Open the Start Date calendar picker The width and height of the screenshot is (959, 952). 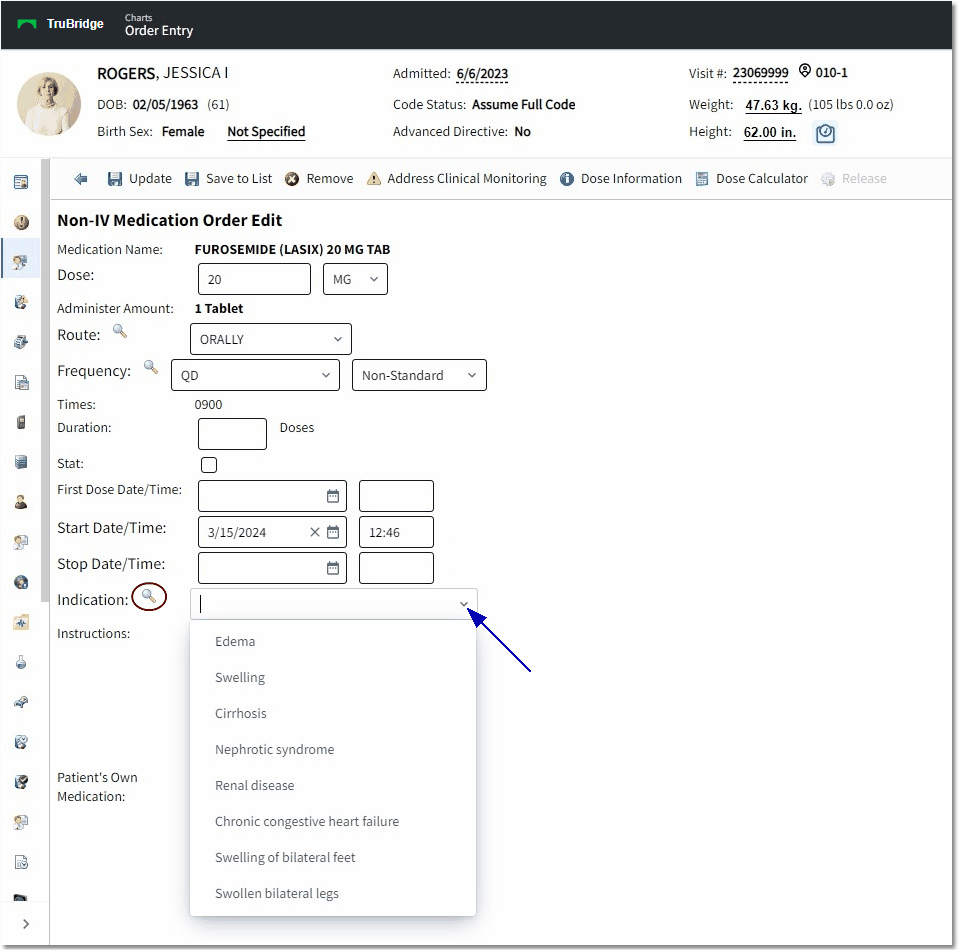[333, 532]
